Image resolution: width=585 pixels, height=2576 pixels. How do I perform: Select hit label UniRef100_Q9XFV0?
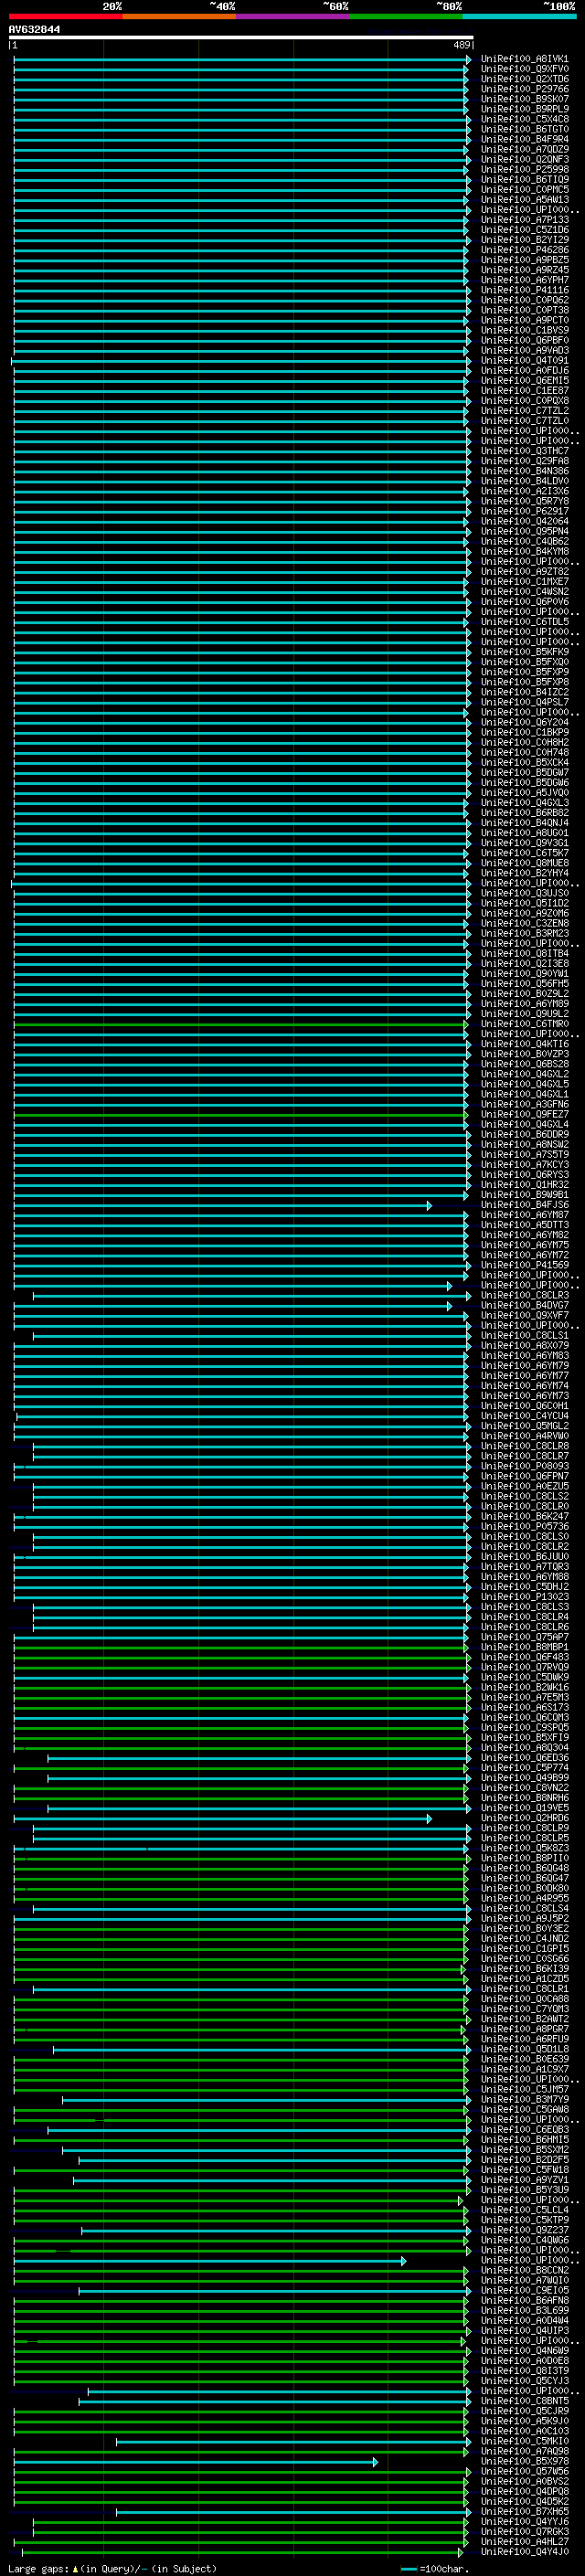pyautogui.click(x=524, y=69)
